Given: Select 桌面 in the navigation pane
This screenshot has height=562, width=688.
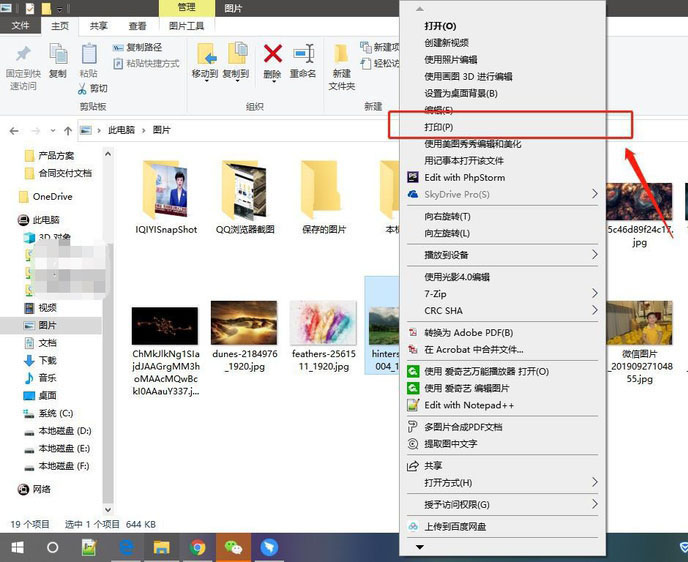Looking at the screenshot, I should (40, 396).
